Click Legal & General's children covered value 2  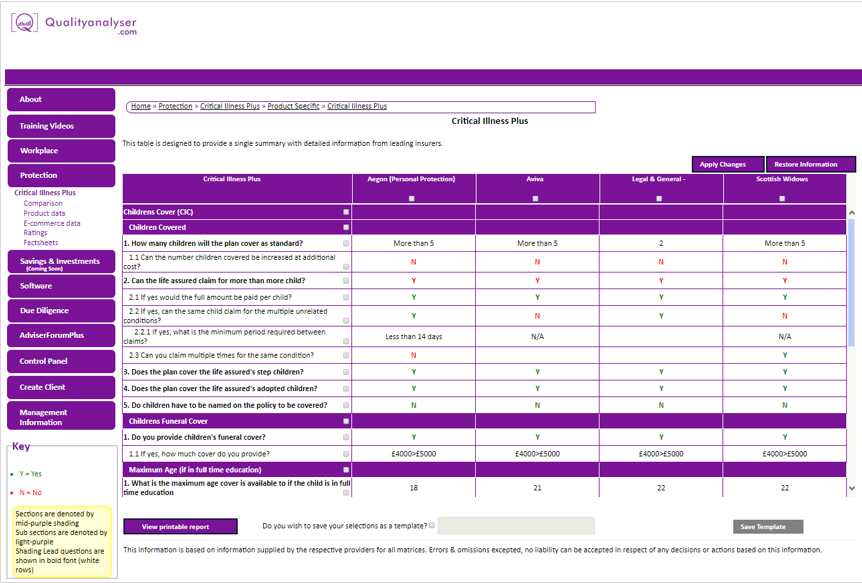click(x=661, y=243)
